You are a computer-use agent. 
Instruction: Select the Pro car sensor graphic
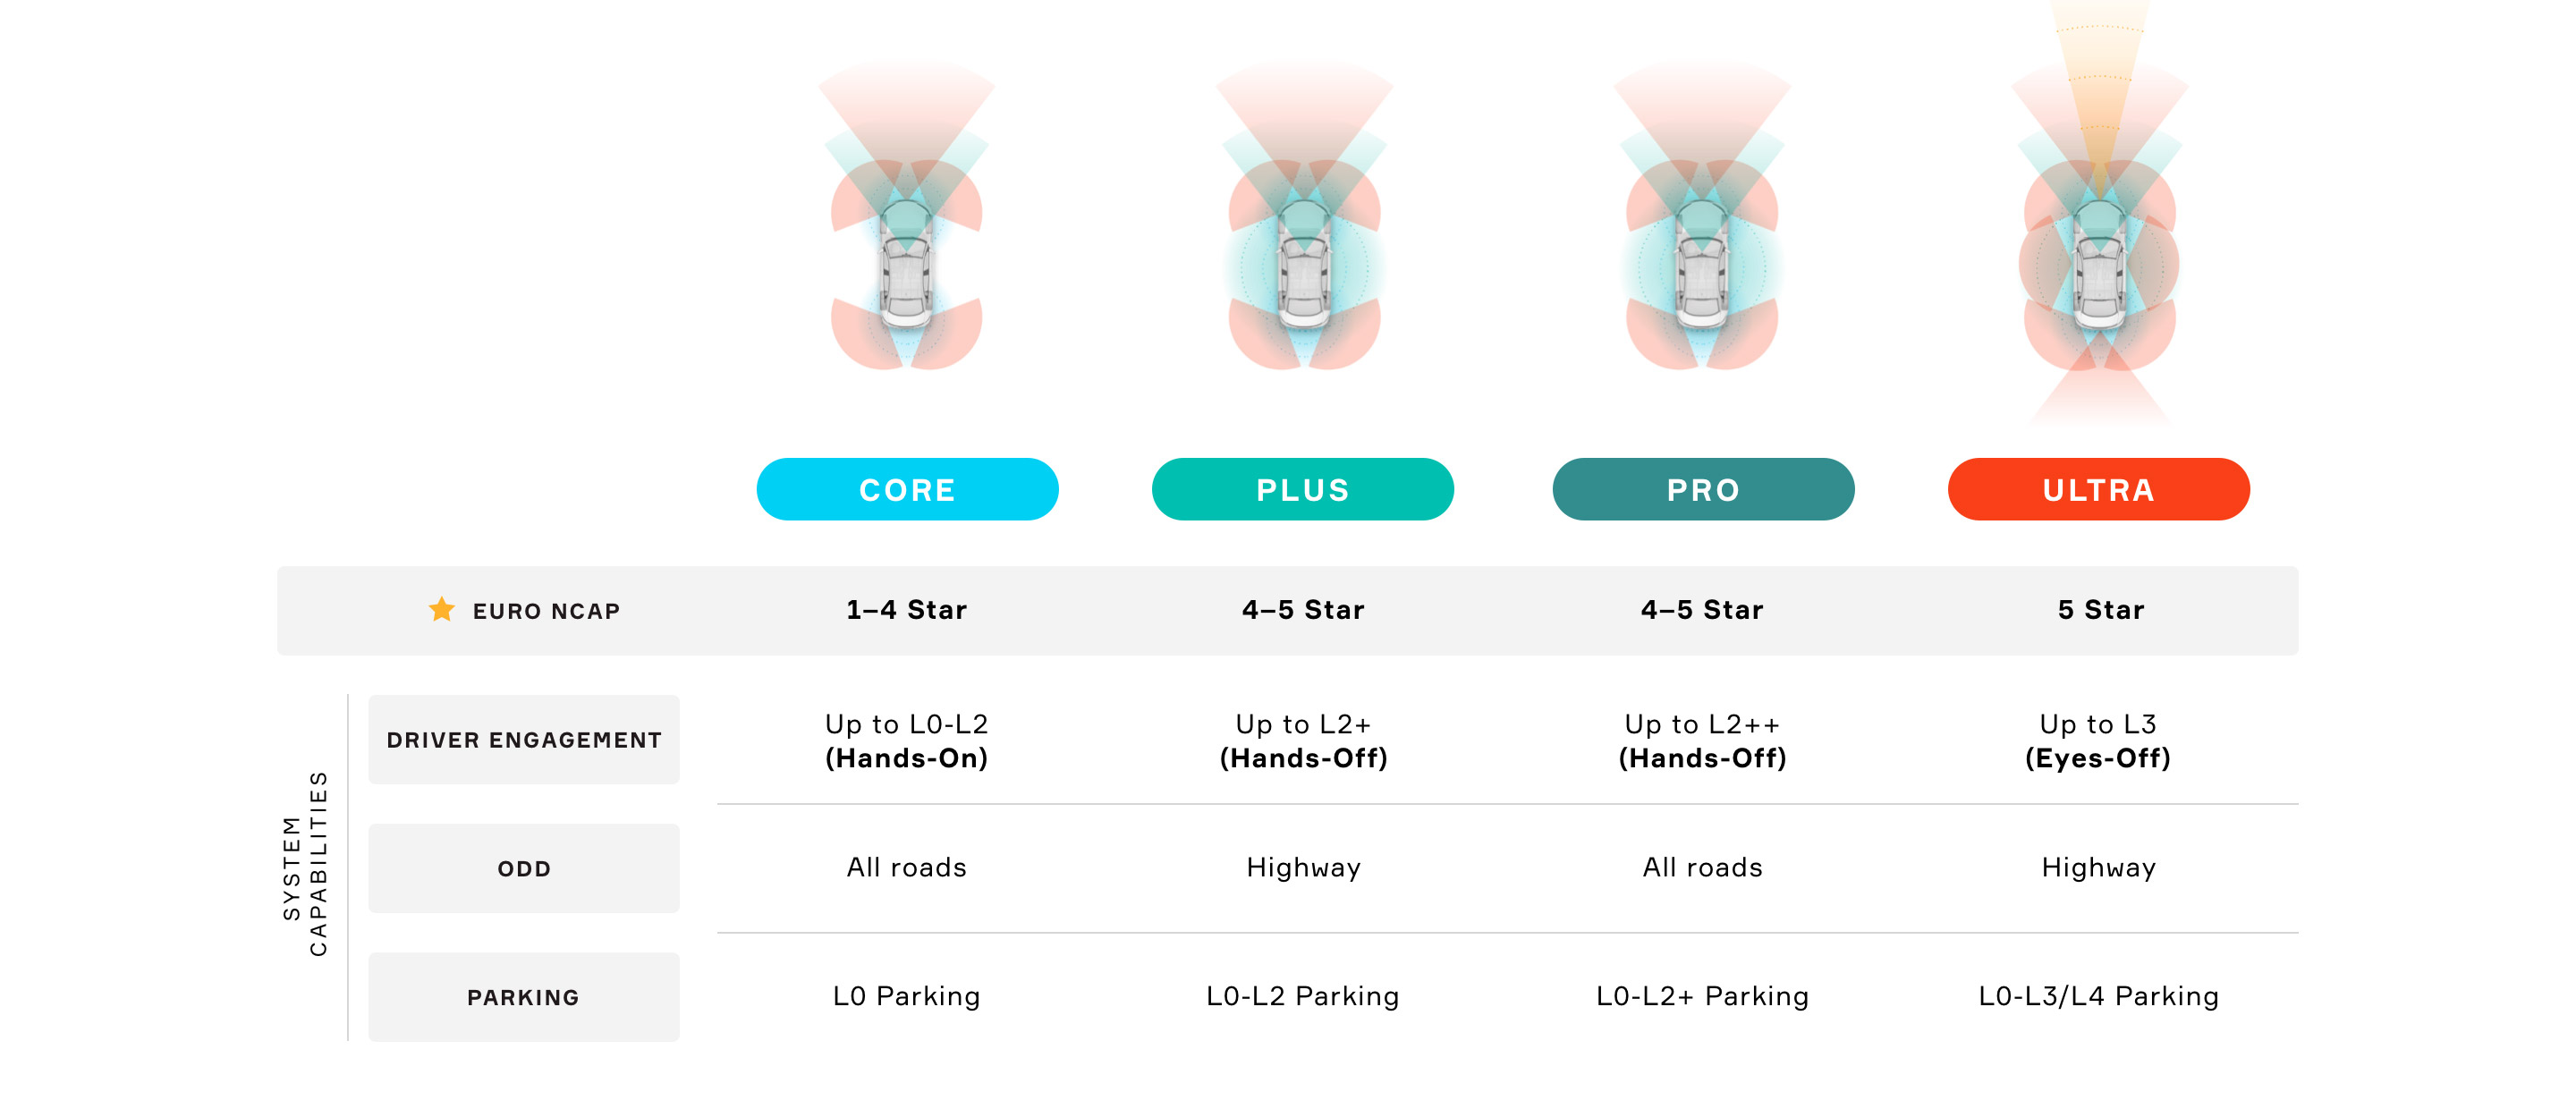tap(1702, 218)
